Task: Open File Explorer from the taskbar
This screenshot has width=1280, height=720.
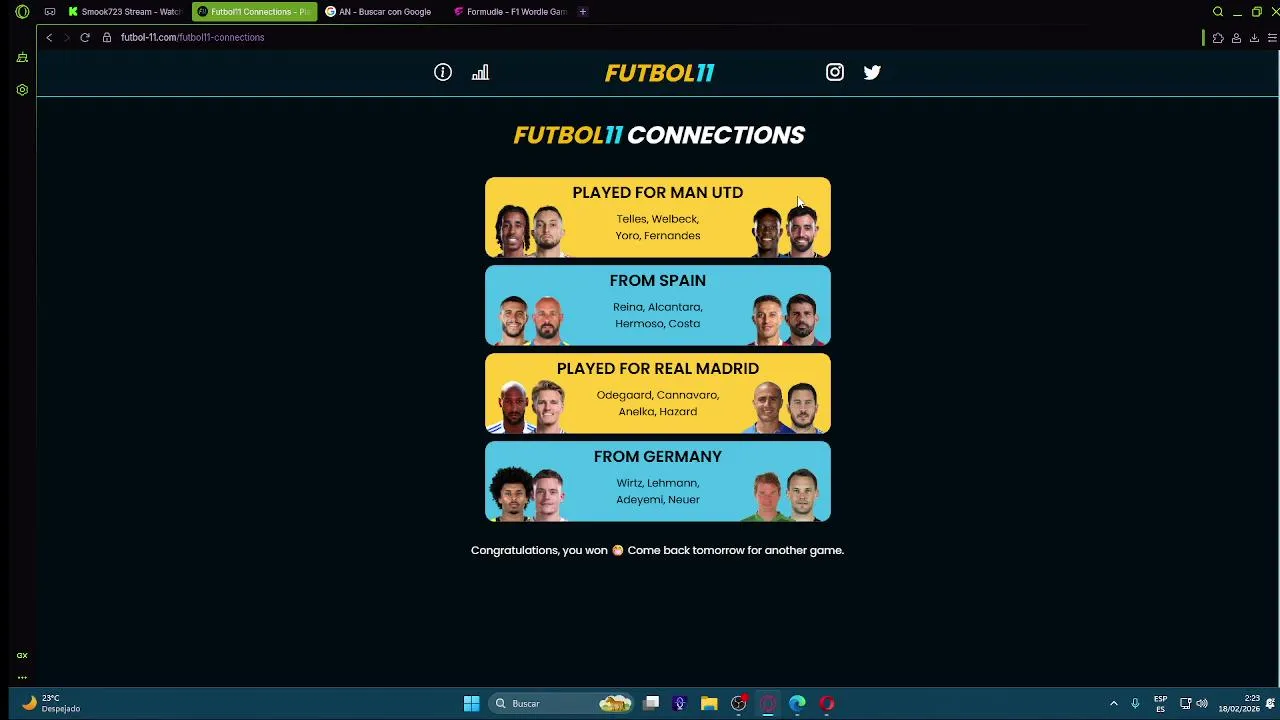Action: pyautogui.click(x=709, y=703)
